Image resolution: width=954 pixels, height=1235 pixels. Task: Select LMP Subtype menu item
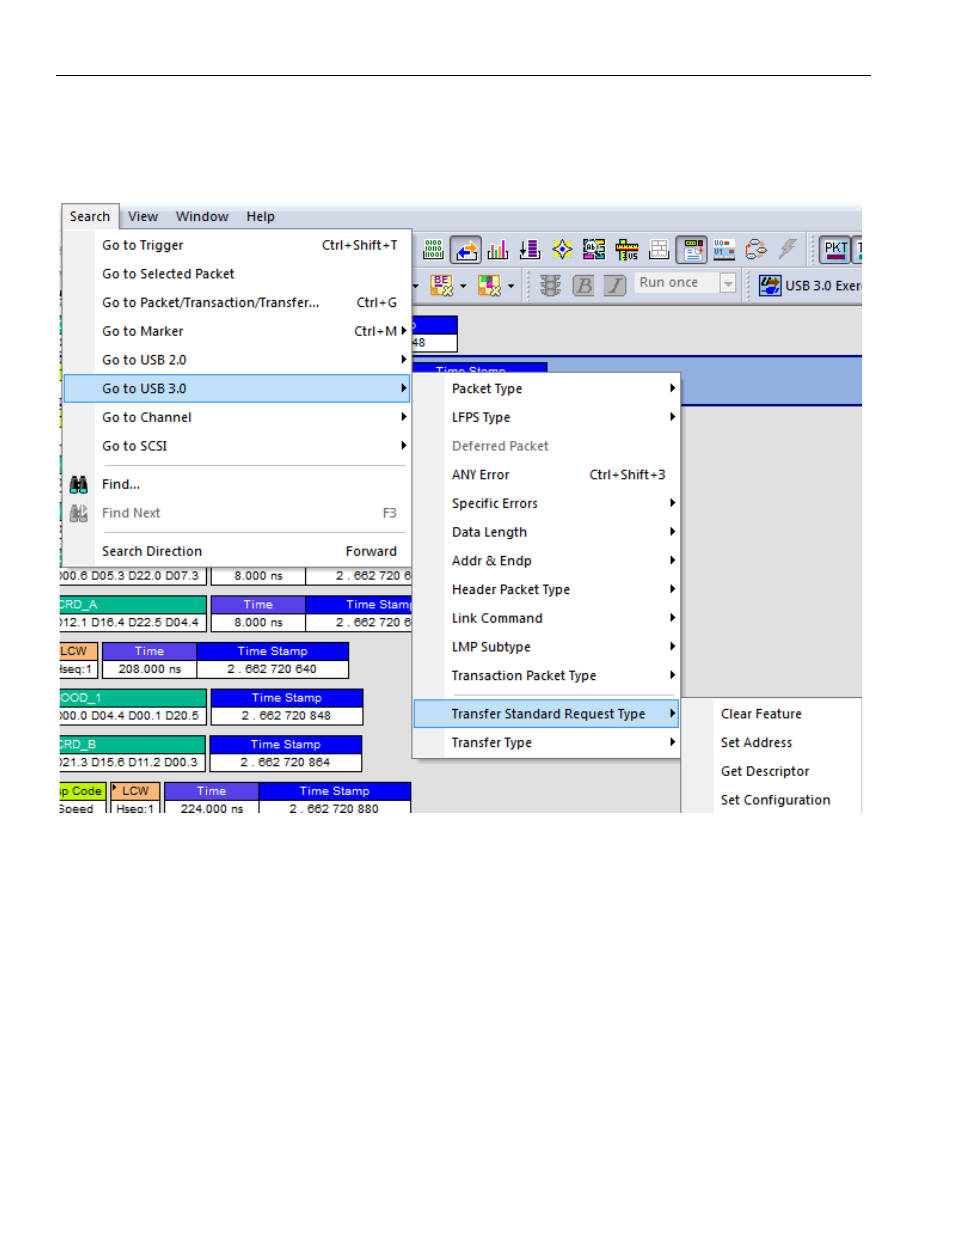546,647
